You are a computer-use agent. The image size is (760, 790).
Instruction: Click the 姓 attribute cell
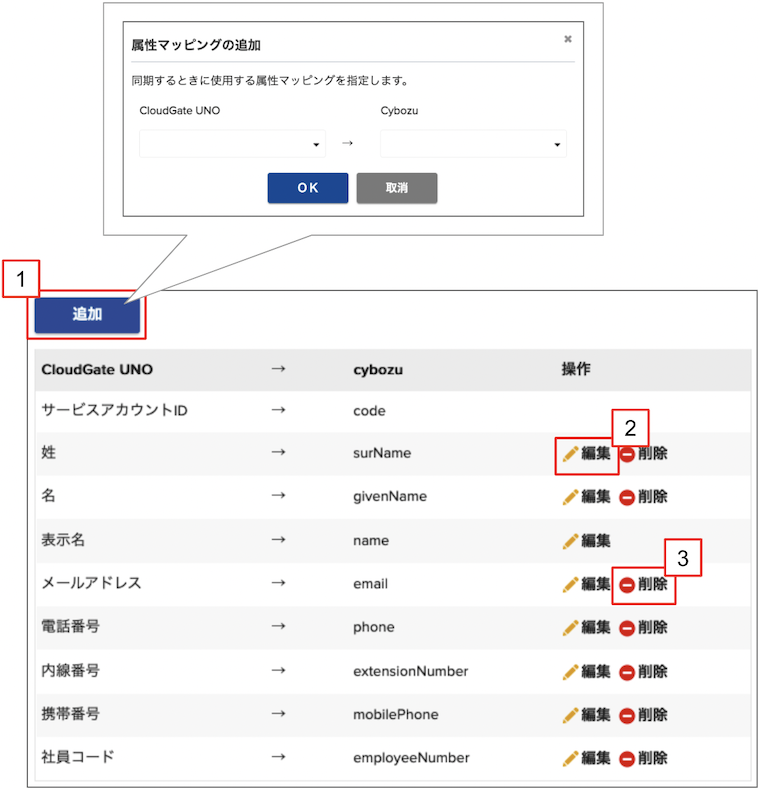click(x=48, y=452)
